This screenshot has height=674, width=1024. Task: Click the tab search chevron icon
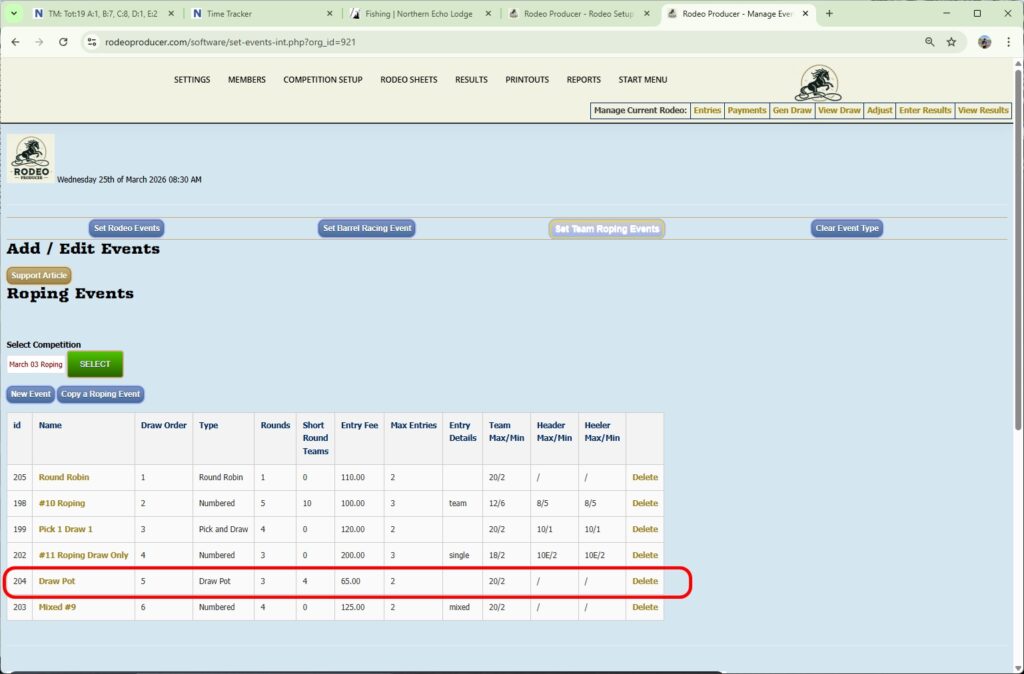[x=14, y=14]
